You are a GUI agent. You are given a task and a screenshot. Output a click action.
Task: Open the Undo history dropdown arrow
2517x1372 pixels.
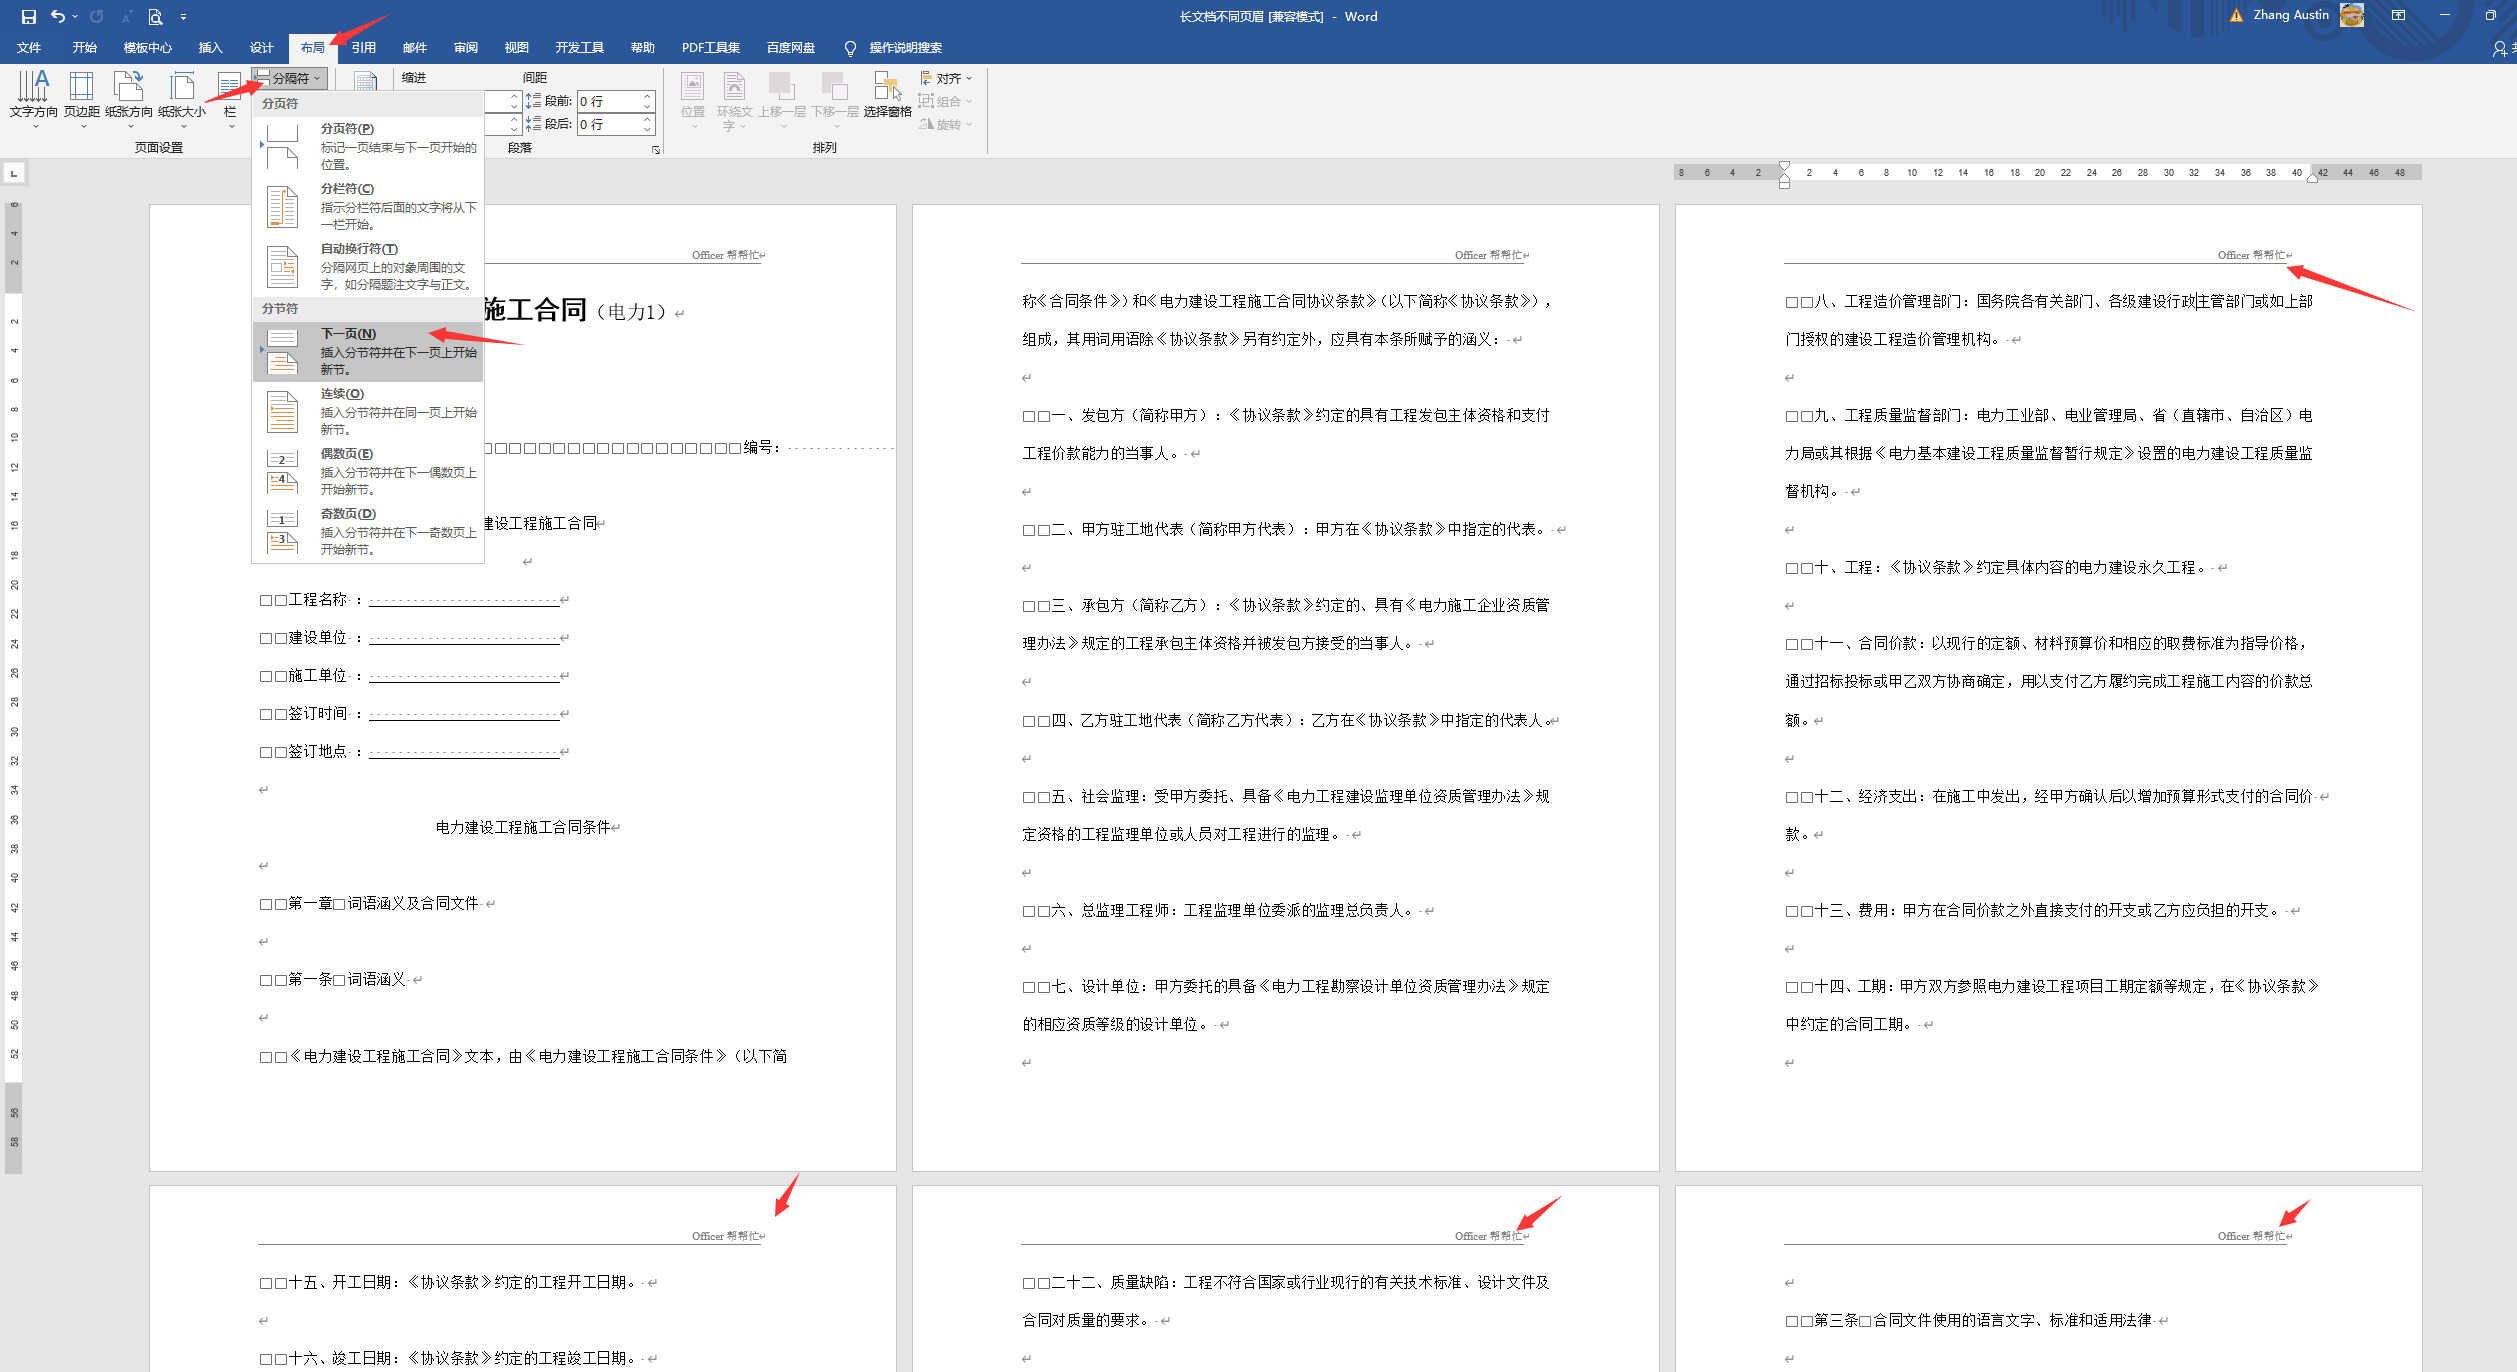pos(75,16)
